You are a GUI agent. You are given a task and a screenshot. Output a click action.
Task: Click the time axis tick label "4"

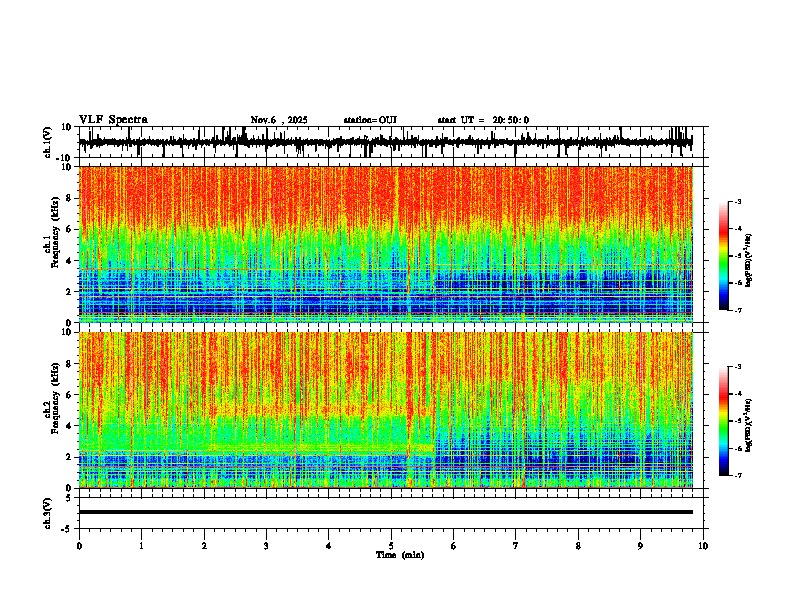[329, 545]
